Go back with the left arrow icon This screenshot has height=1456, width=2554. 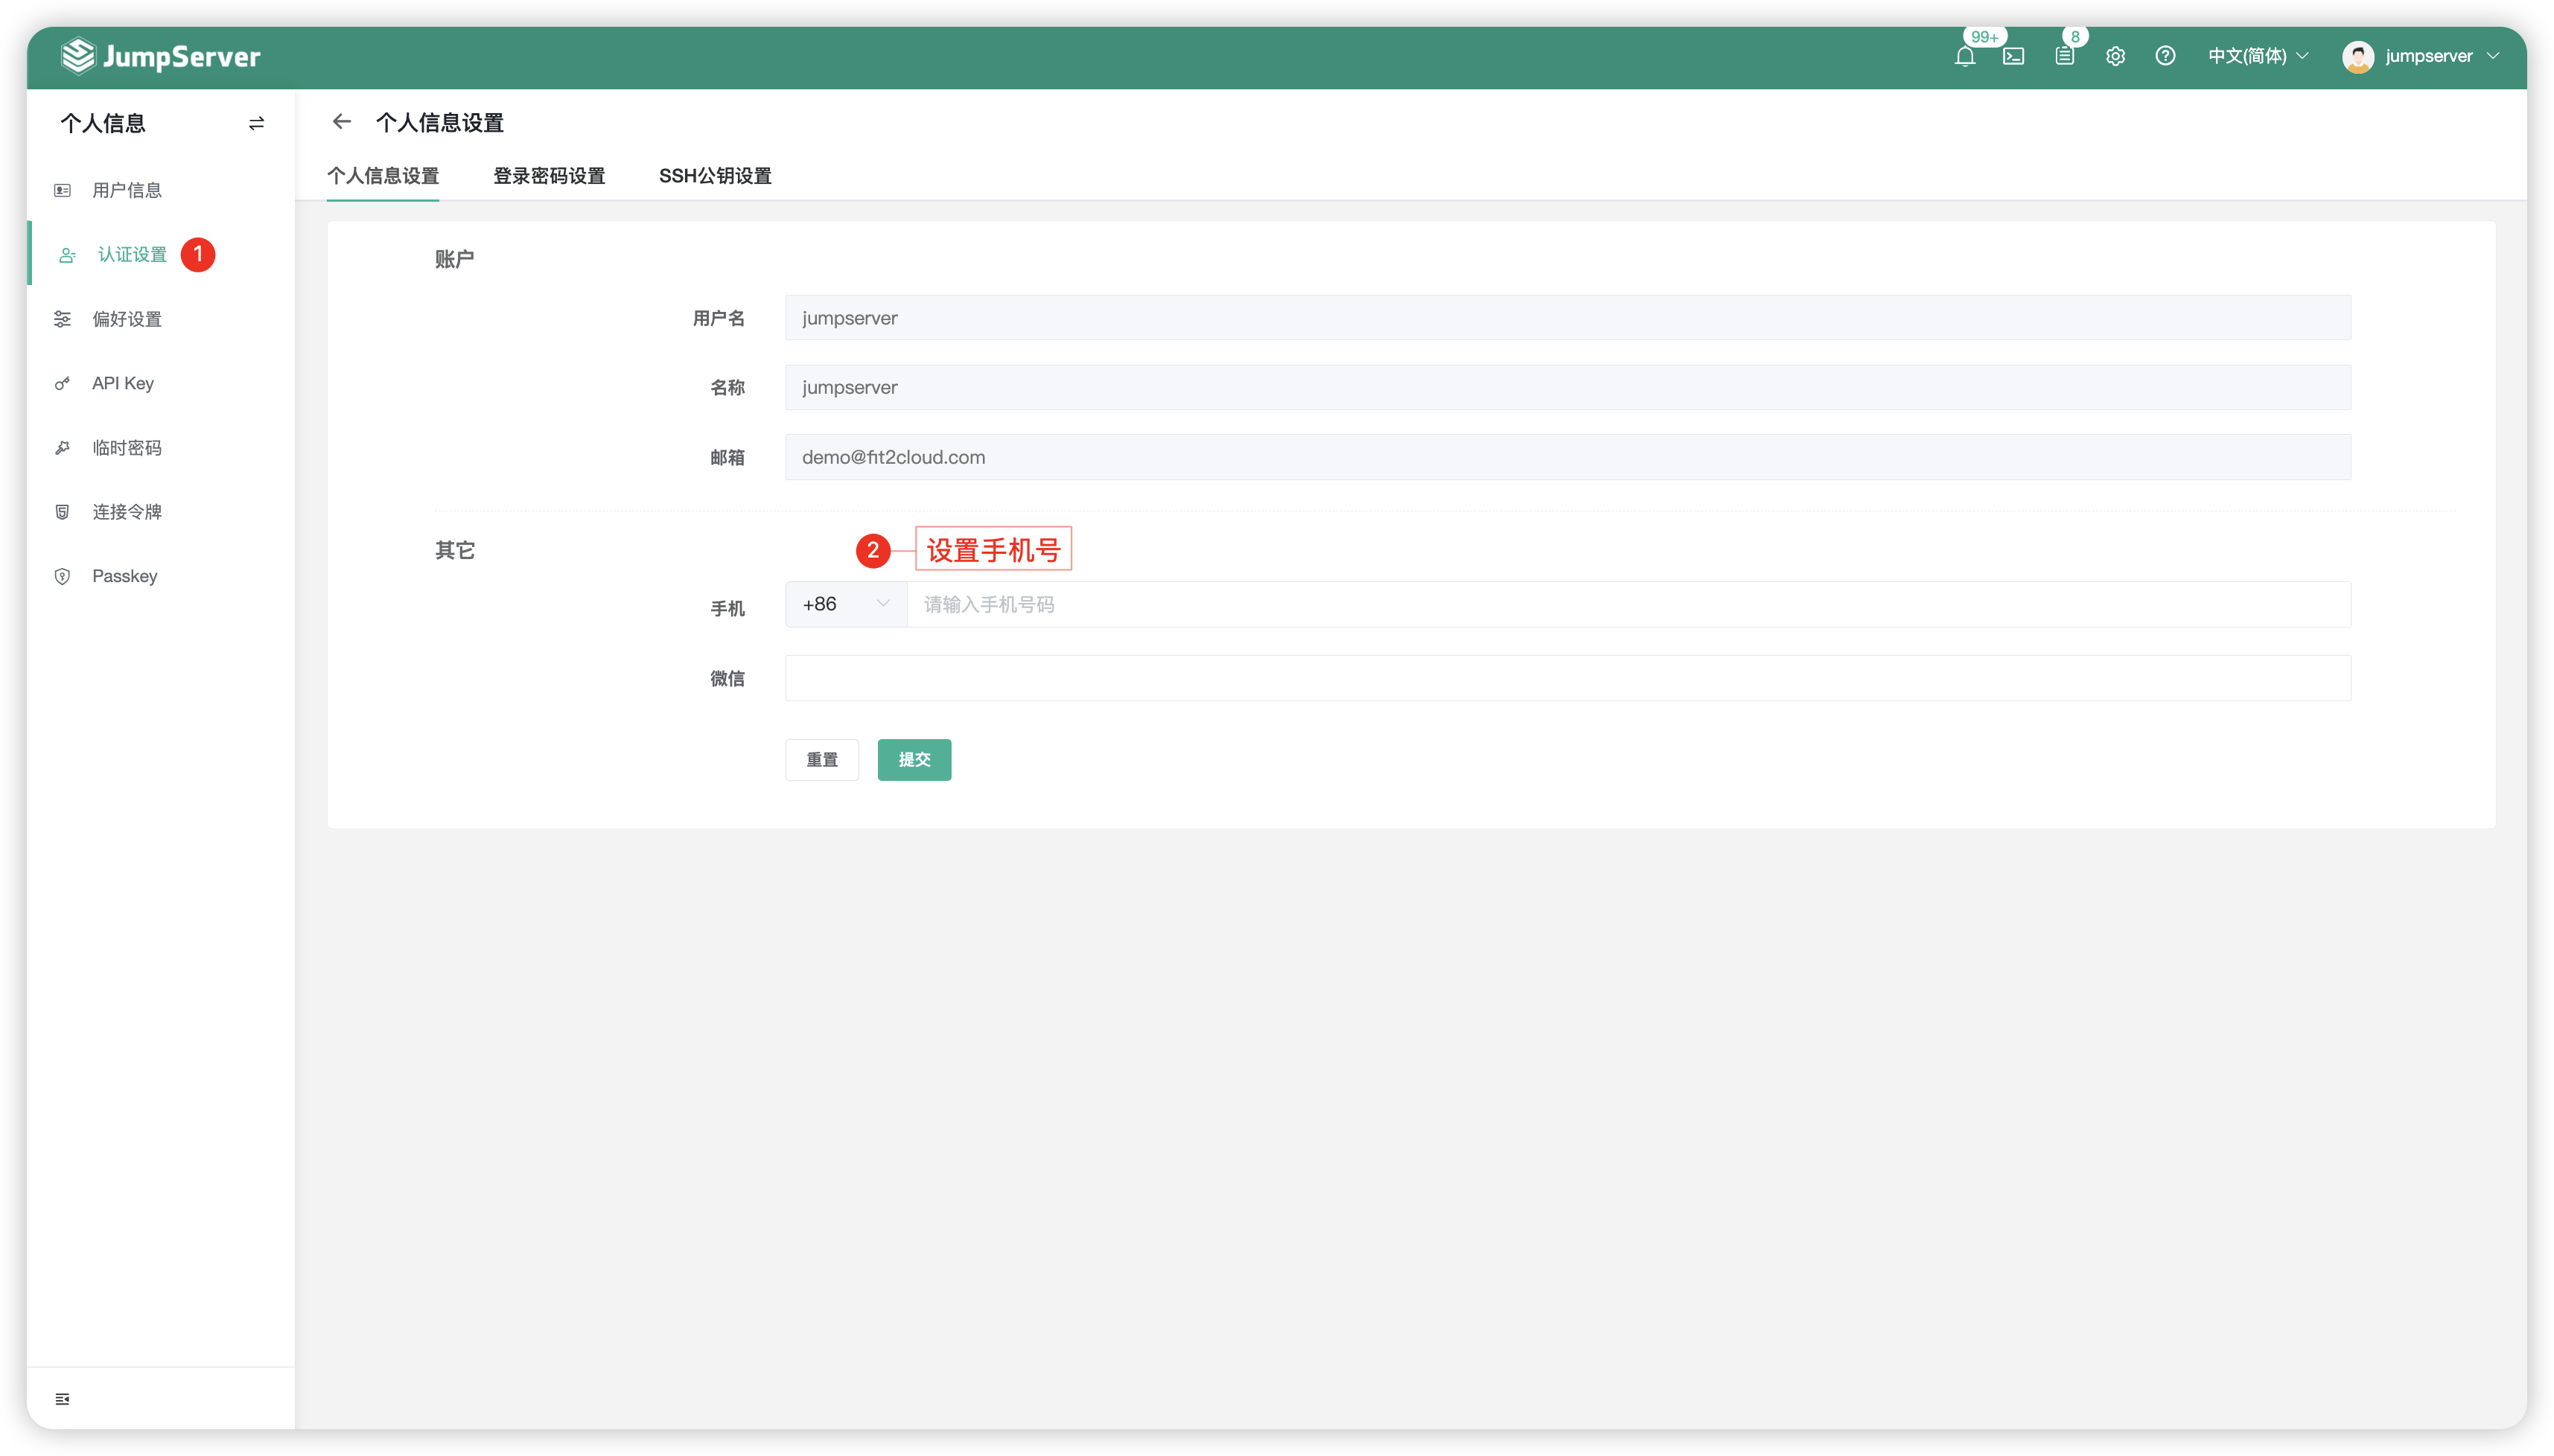click(342, 122)
